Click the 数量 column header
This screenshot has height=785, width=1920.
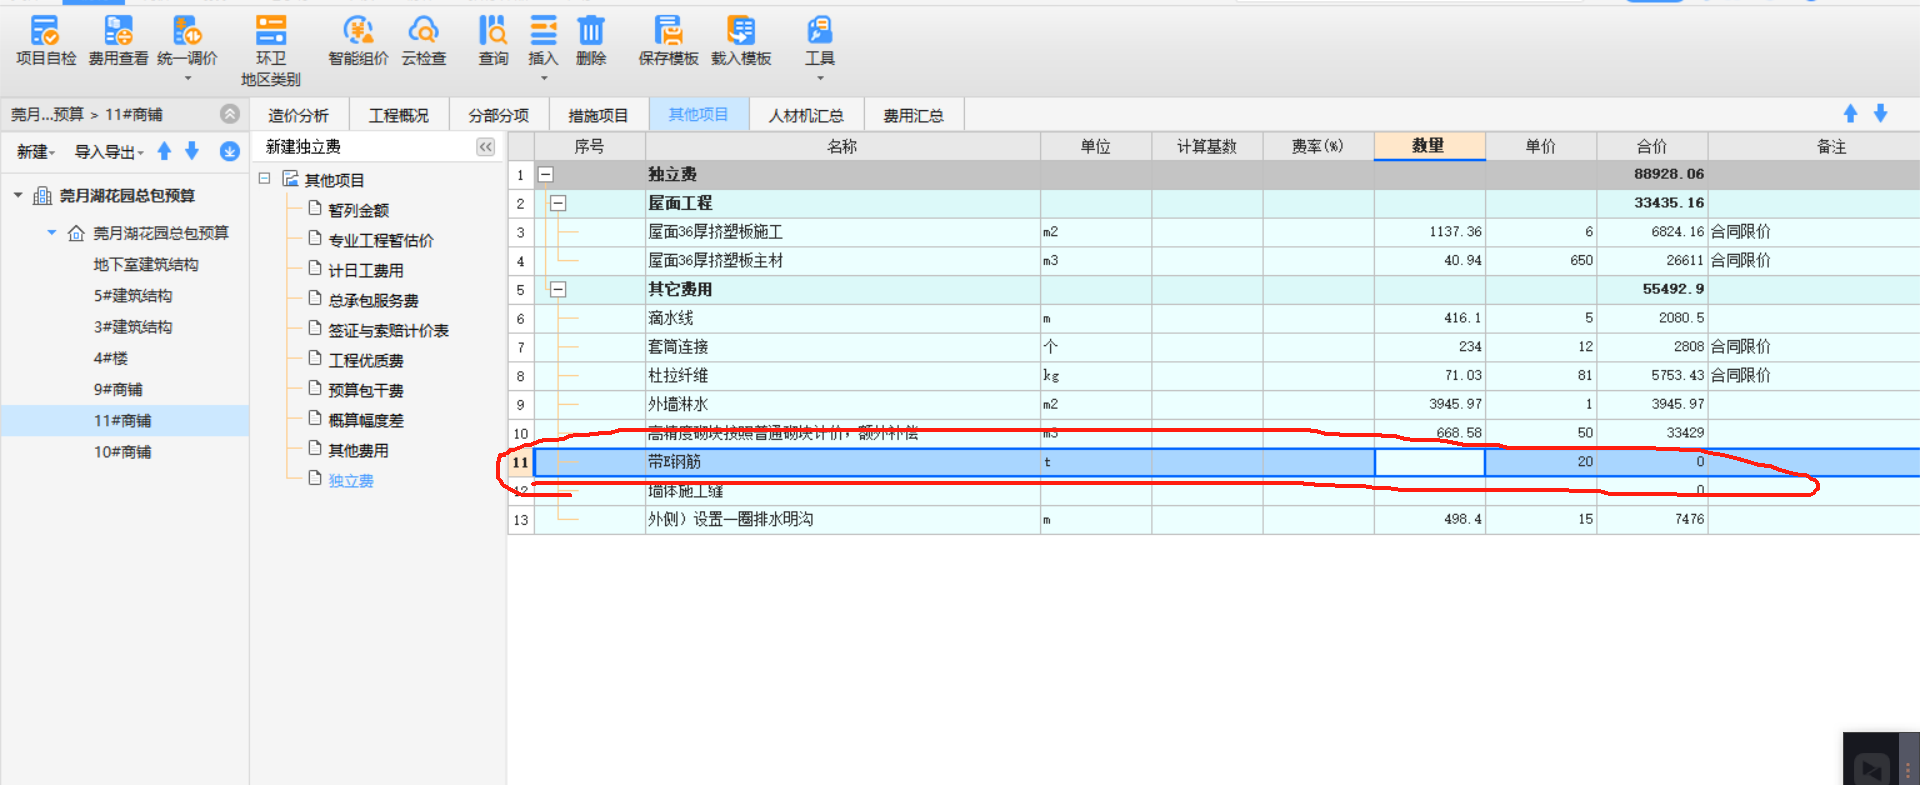[x=1429, y=146]
